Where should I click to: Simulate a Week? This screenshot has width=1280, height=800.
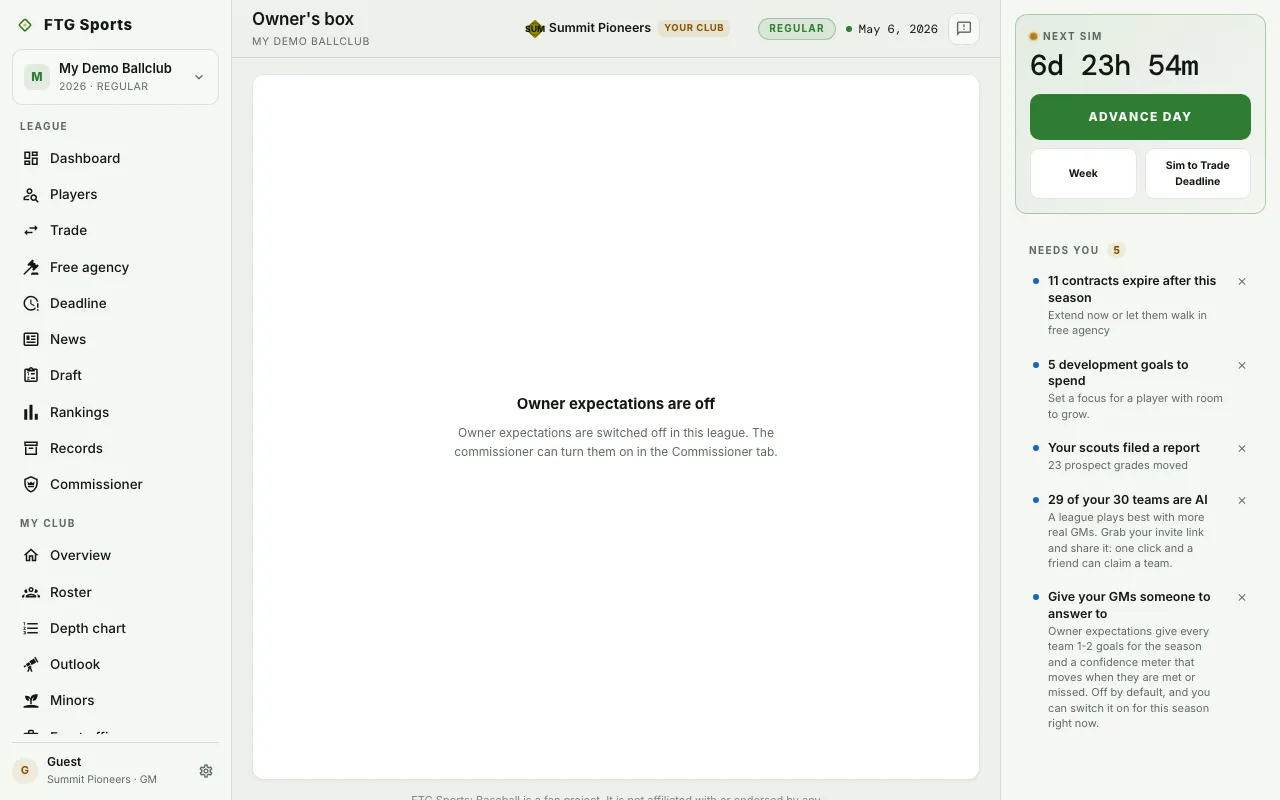[x=1083, y=174]
